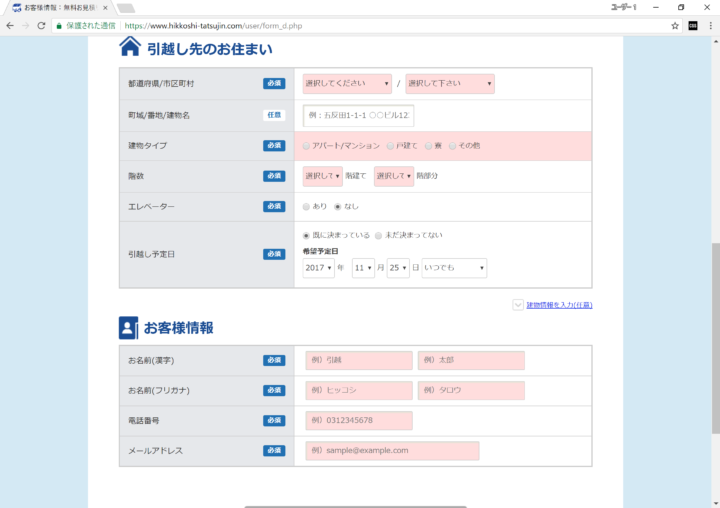Open a new tab with the blank tab button
This screenshot has height=508, width=720.
point(126,8)
